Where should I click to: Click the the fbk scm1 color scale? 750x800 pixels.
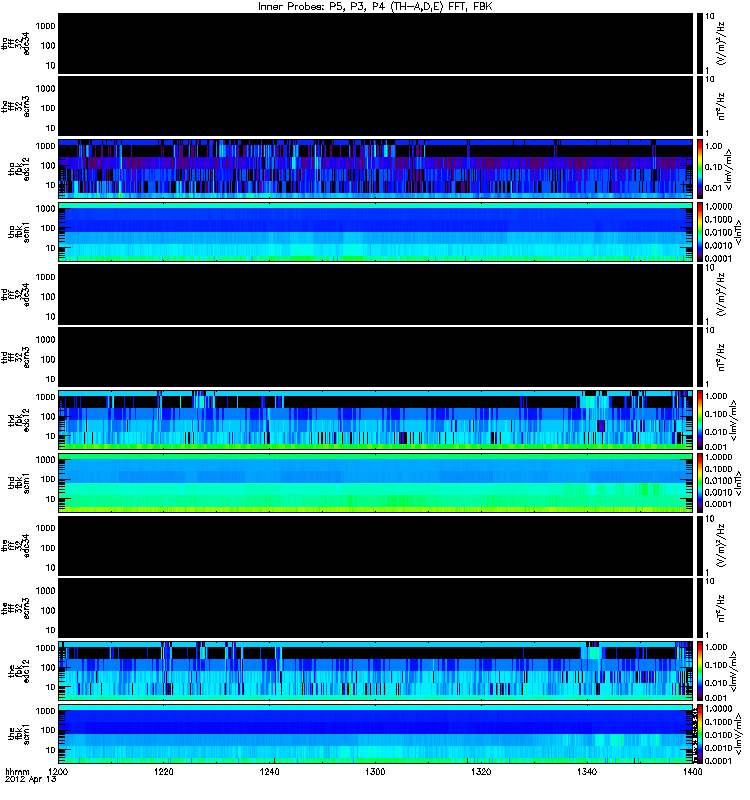pos(699,734)
